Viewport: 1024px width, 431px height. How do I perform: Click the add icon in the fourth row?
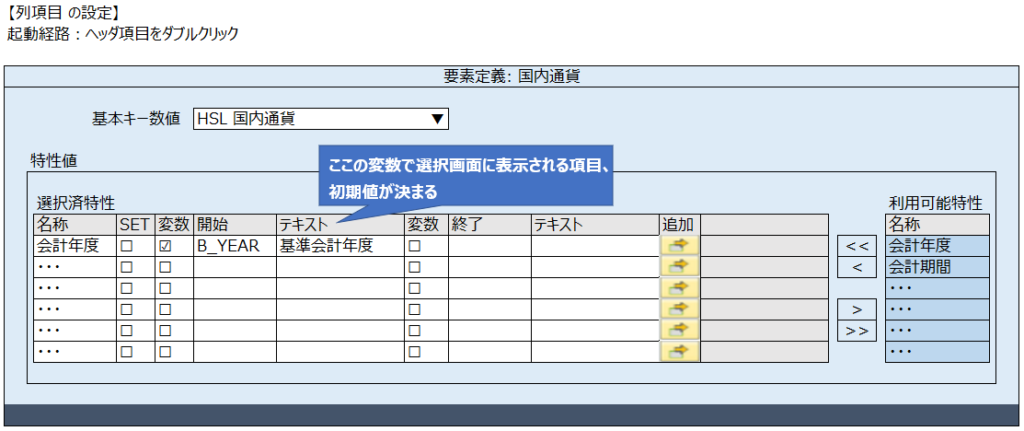pos(681,308)
